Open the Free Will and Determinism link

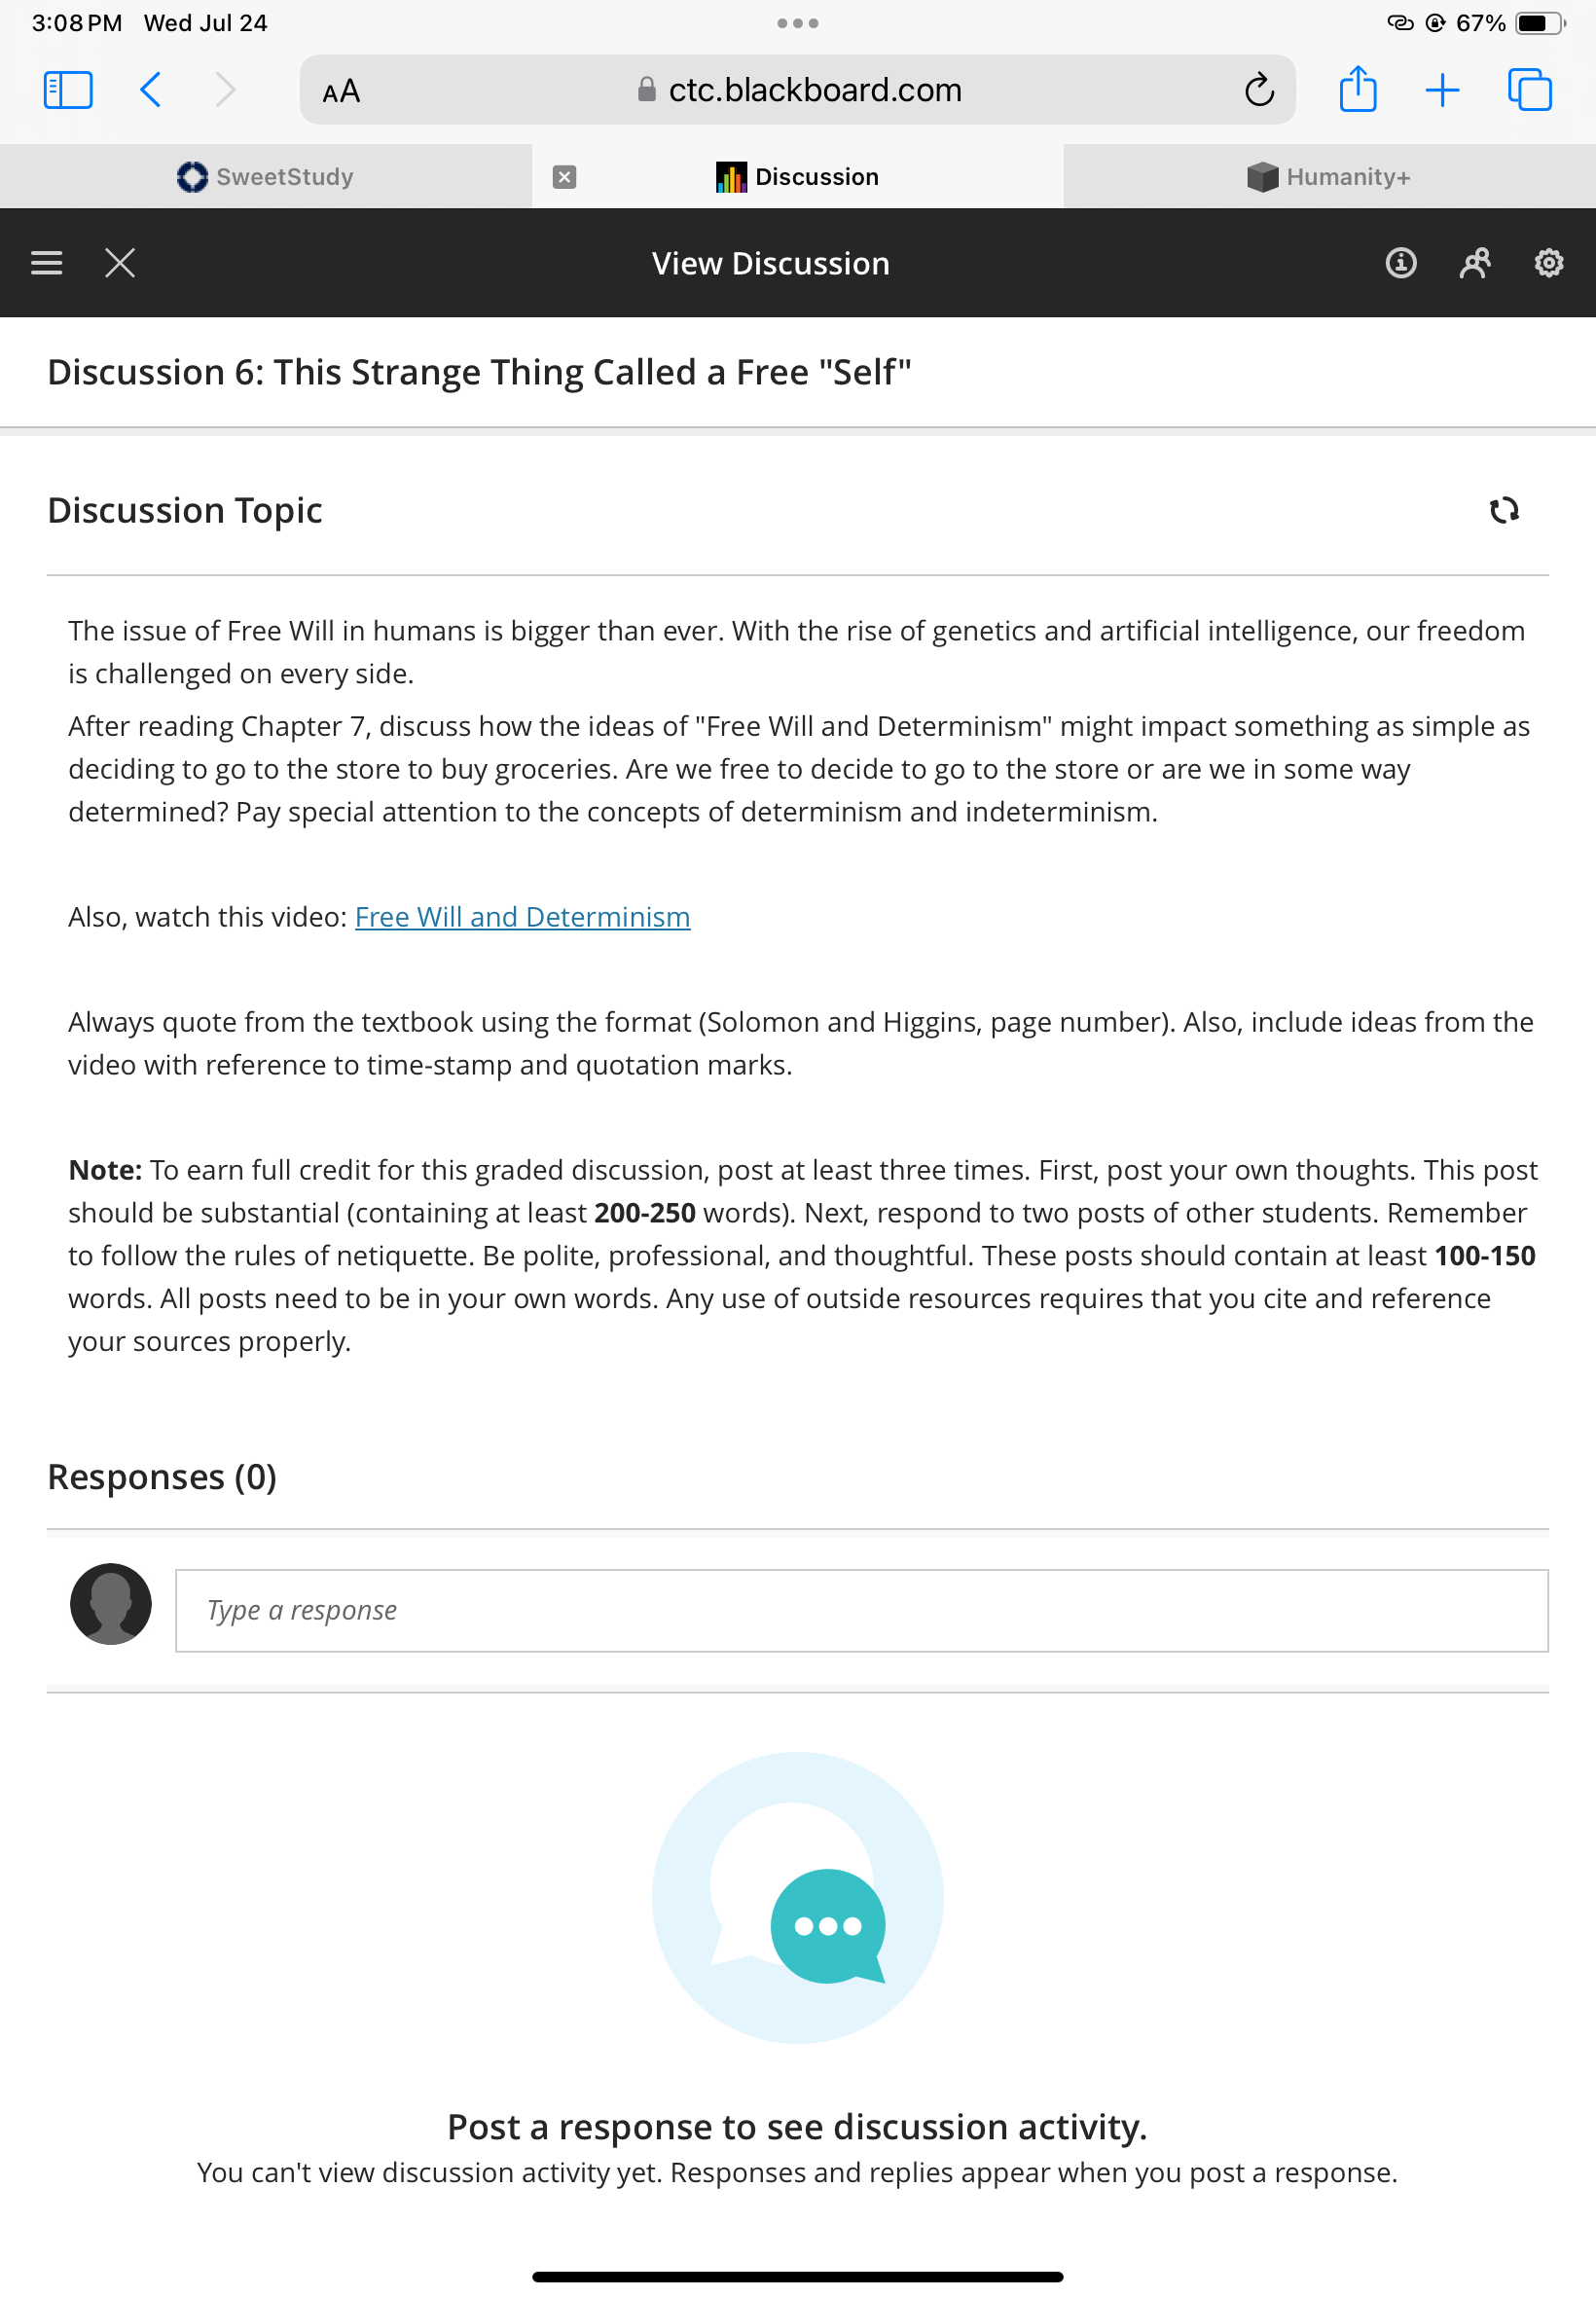[x=522, y=916]
